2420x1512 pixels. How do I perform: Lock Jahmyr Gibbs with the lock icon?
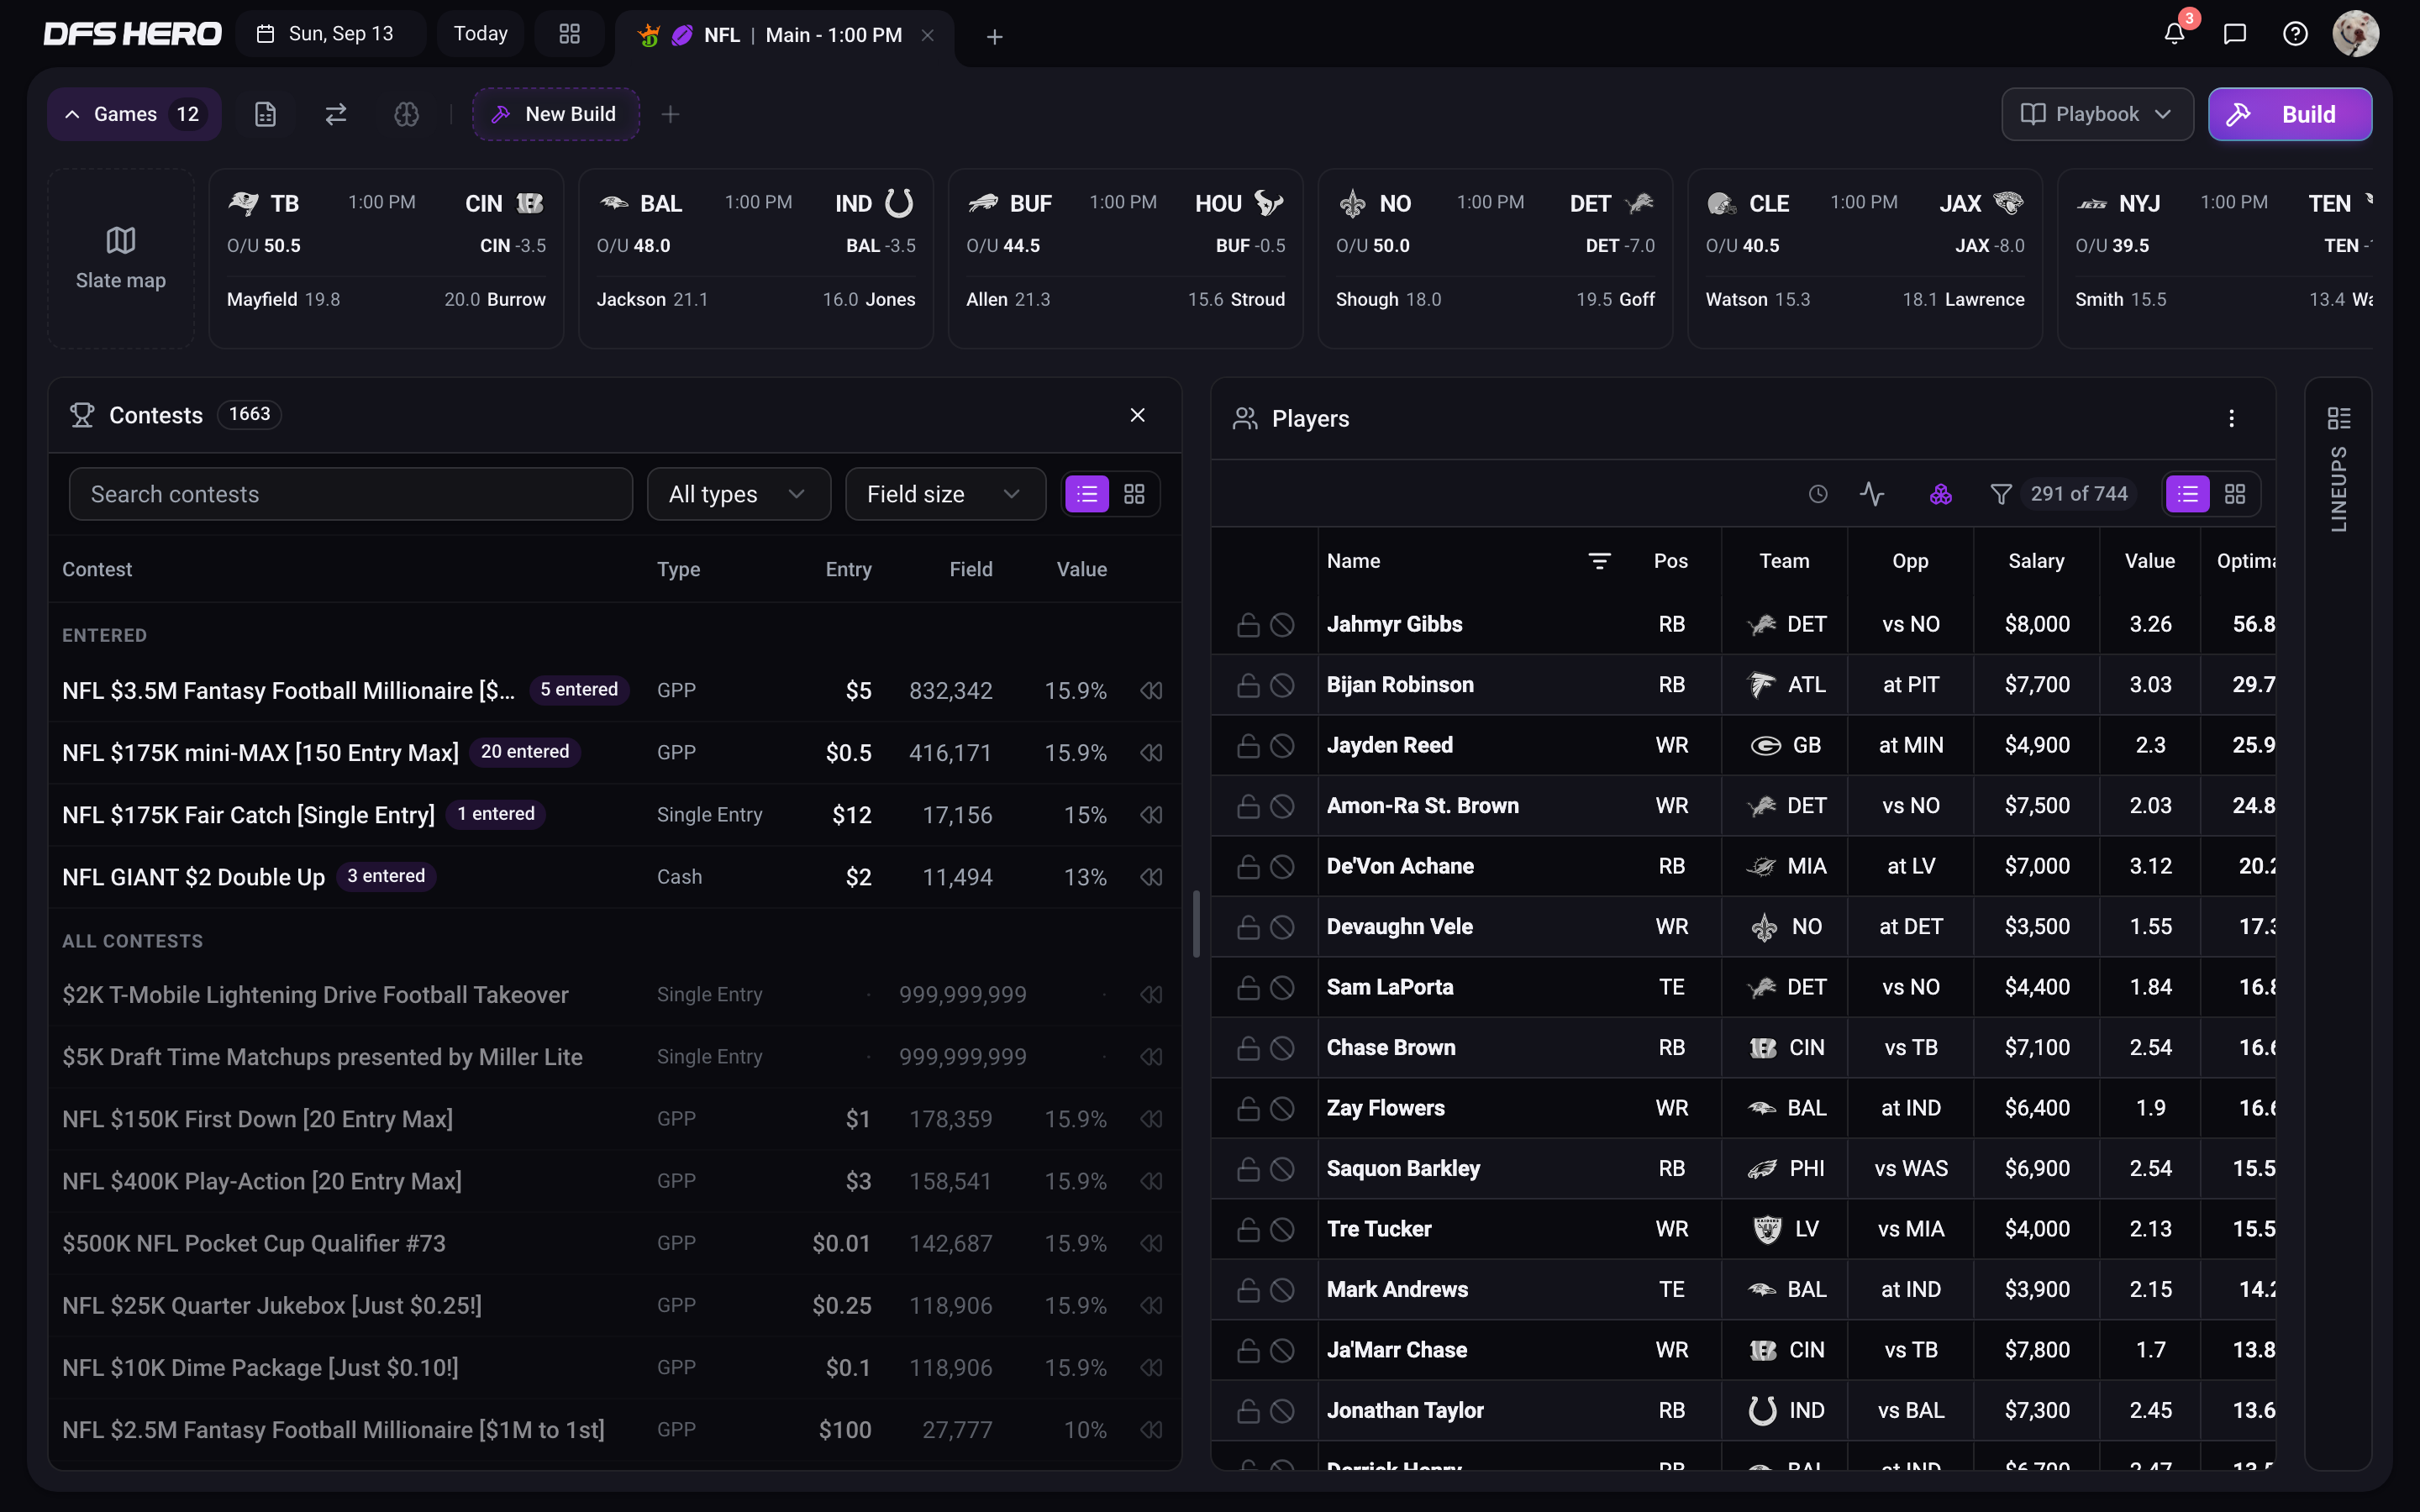(x=1248, y=625)
